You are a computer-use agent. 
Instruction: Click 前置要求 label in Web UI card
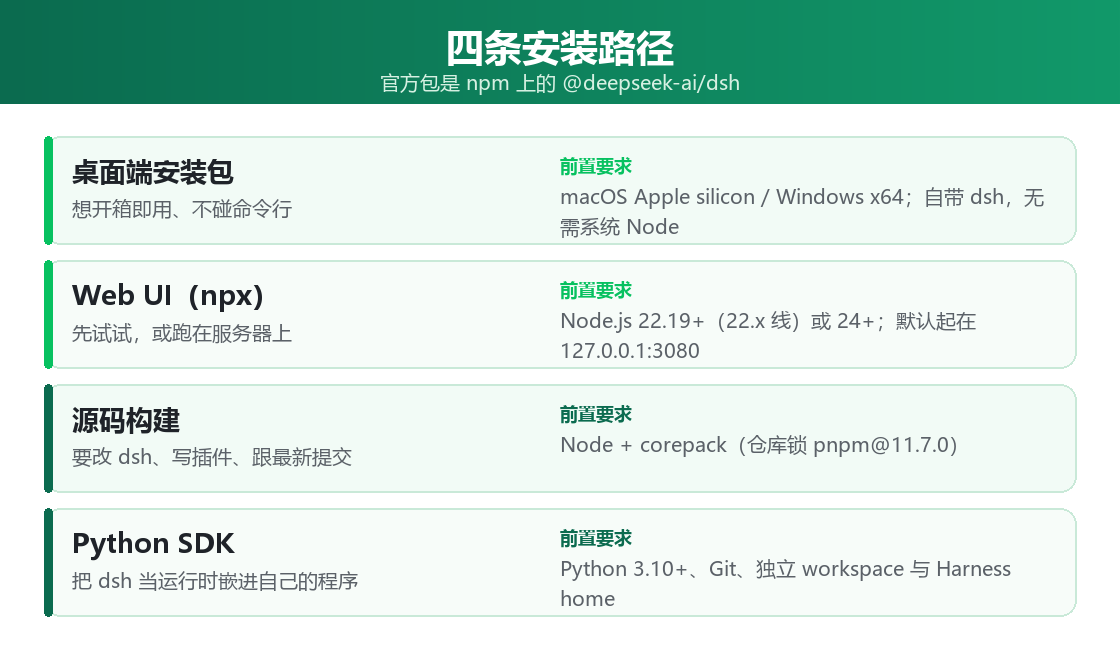(x=596, y=291)
